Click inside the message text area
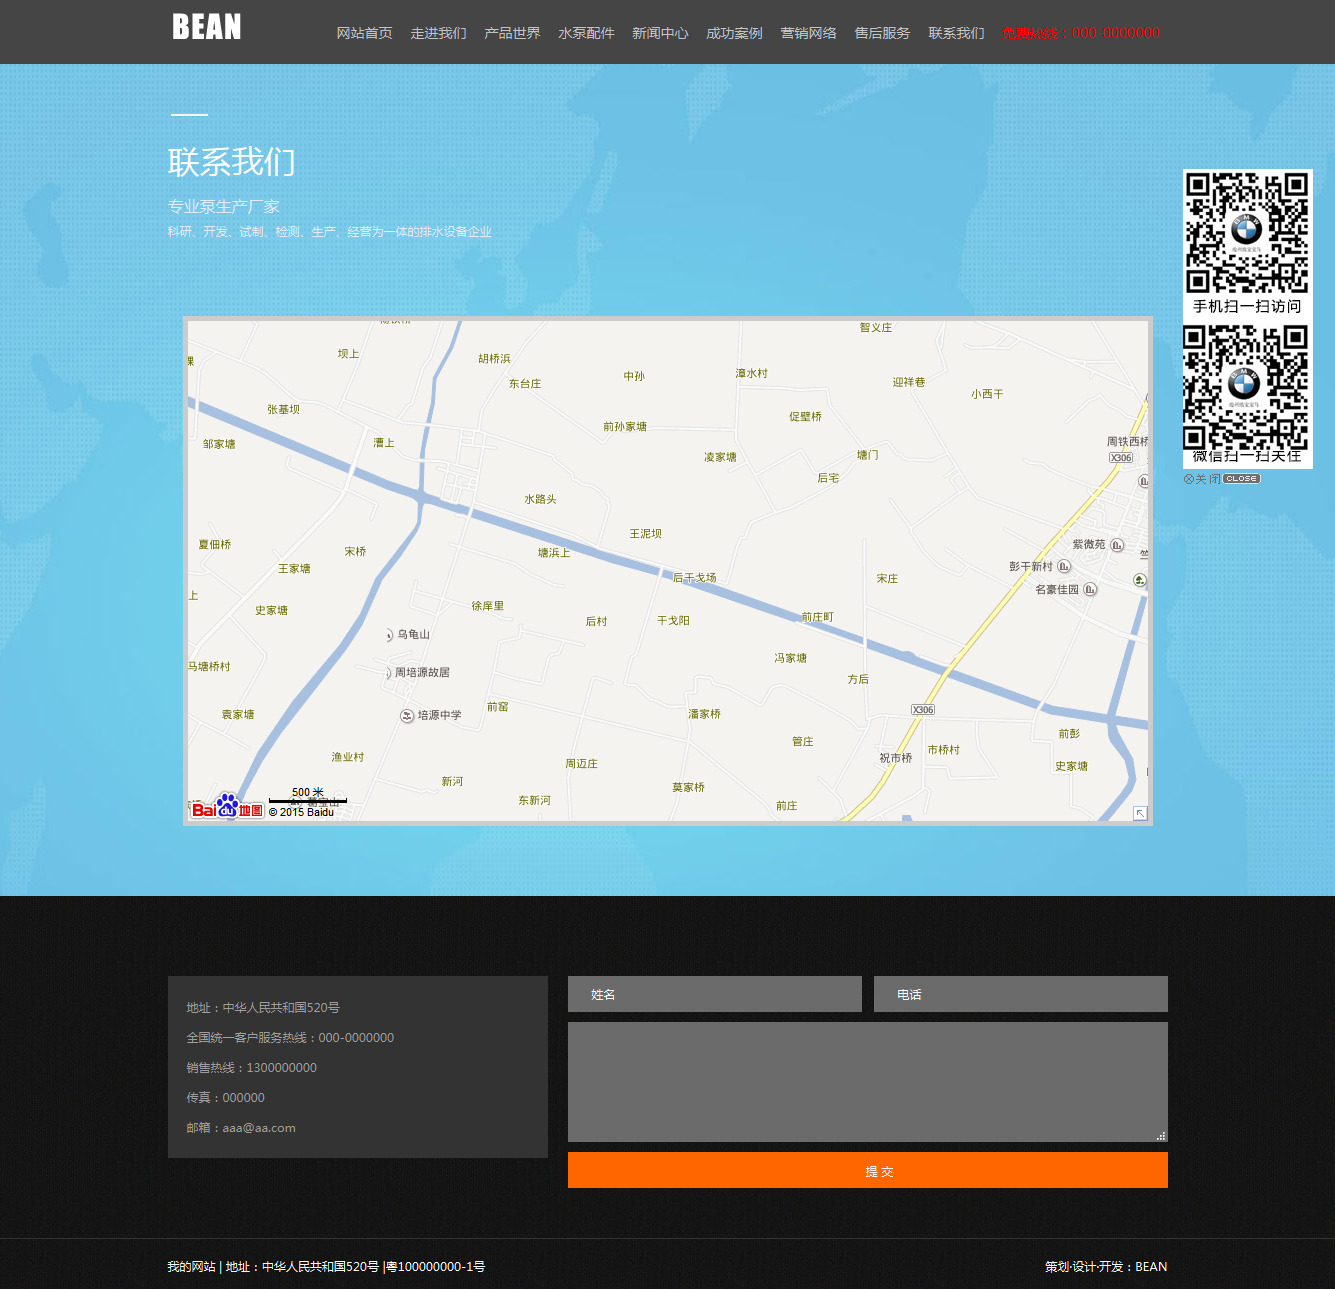Viewport: 1335px width, 1289px height. point(867,1081)
